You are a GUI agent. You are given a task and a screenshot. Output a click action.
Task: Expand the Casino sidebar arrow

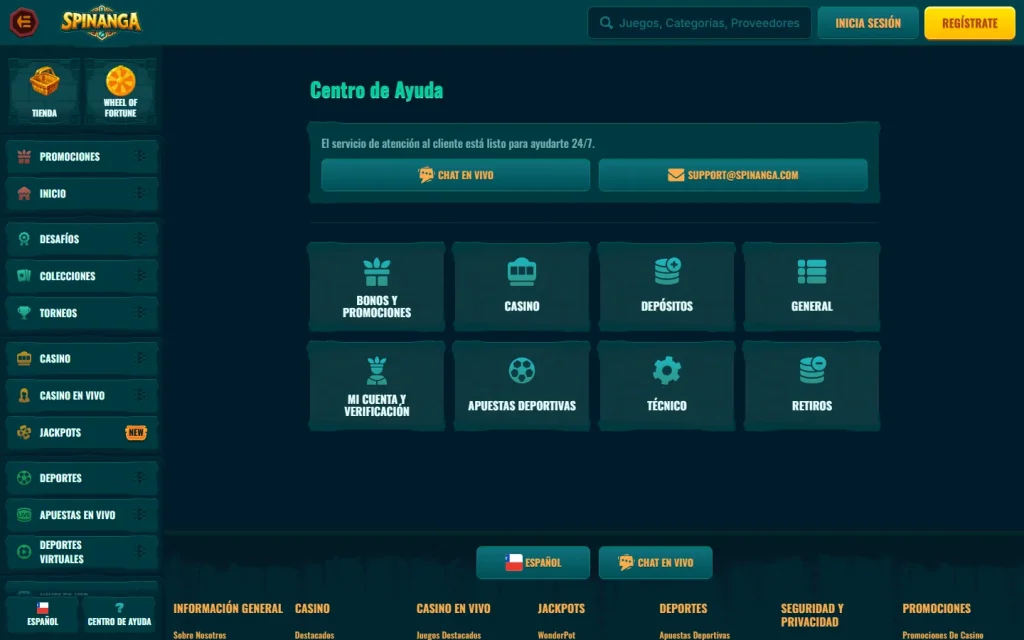(140, 358)
